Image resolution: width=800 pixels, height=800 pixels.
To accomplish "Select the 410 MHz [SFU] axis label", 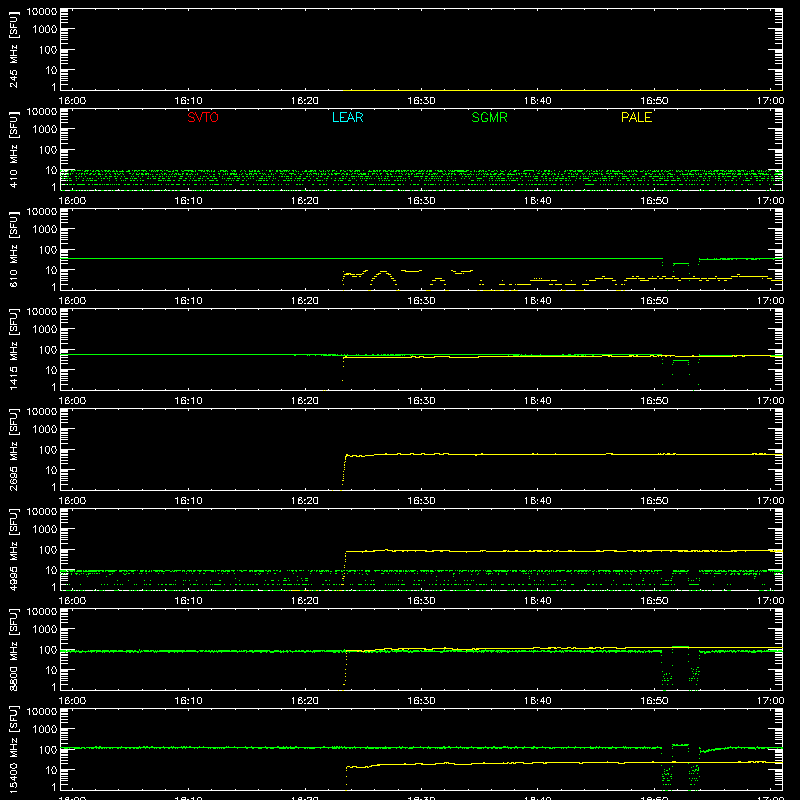I will pos(14,149).
